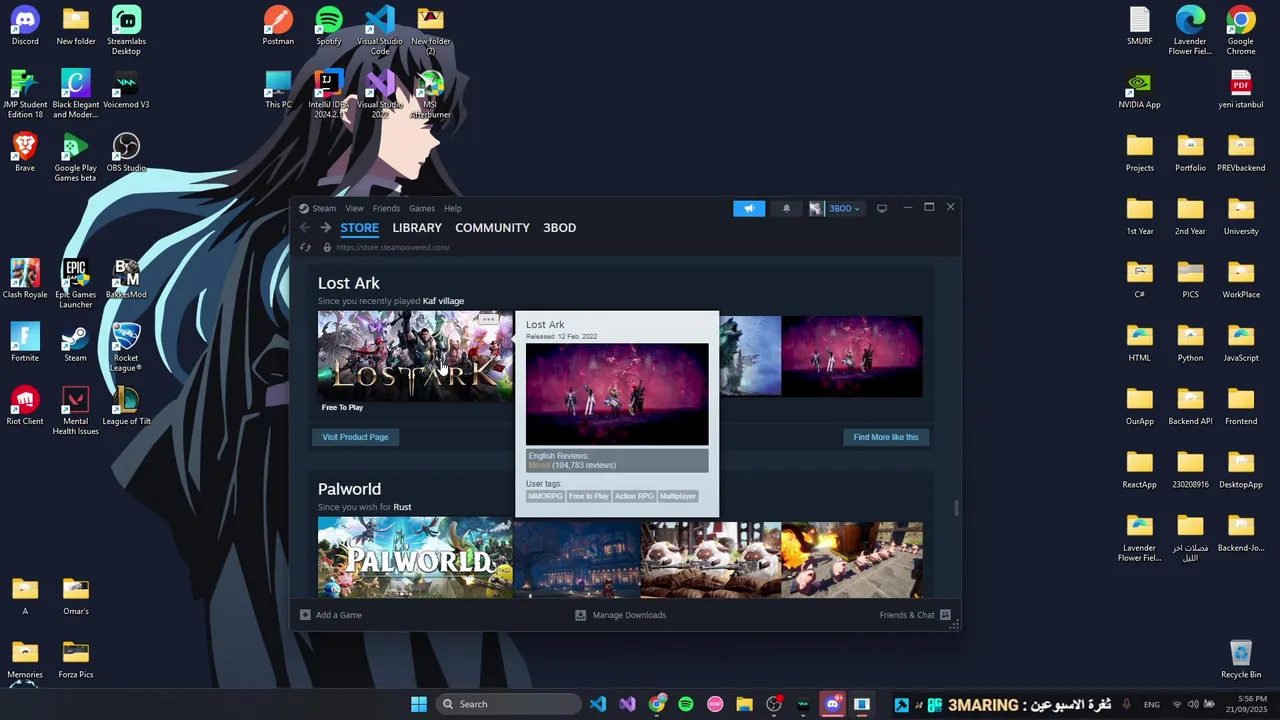Open the Steam menu
The width and height of the screenshot is (1280, 720).
click(x=324, y=209)
